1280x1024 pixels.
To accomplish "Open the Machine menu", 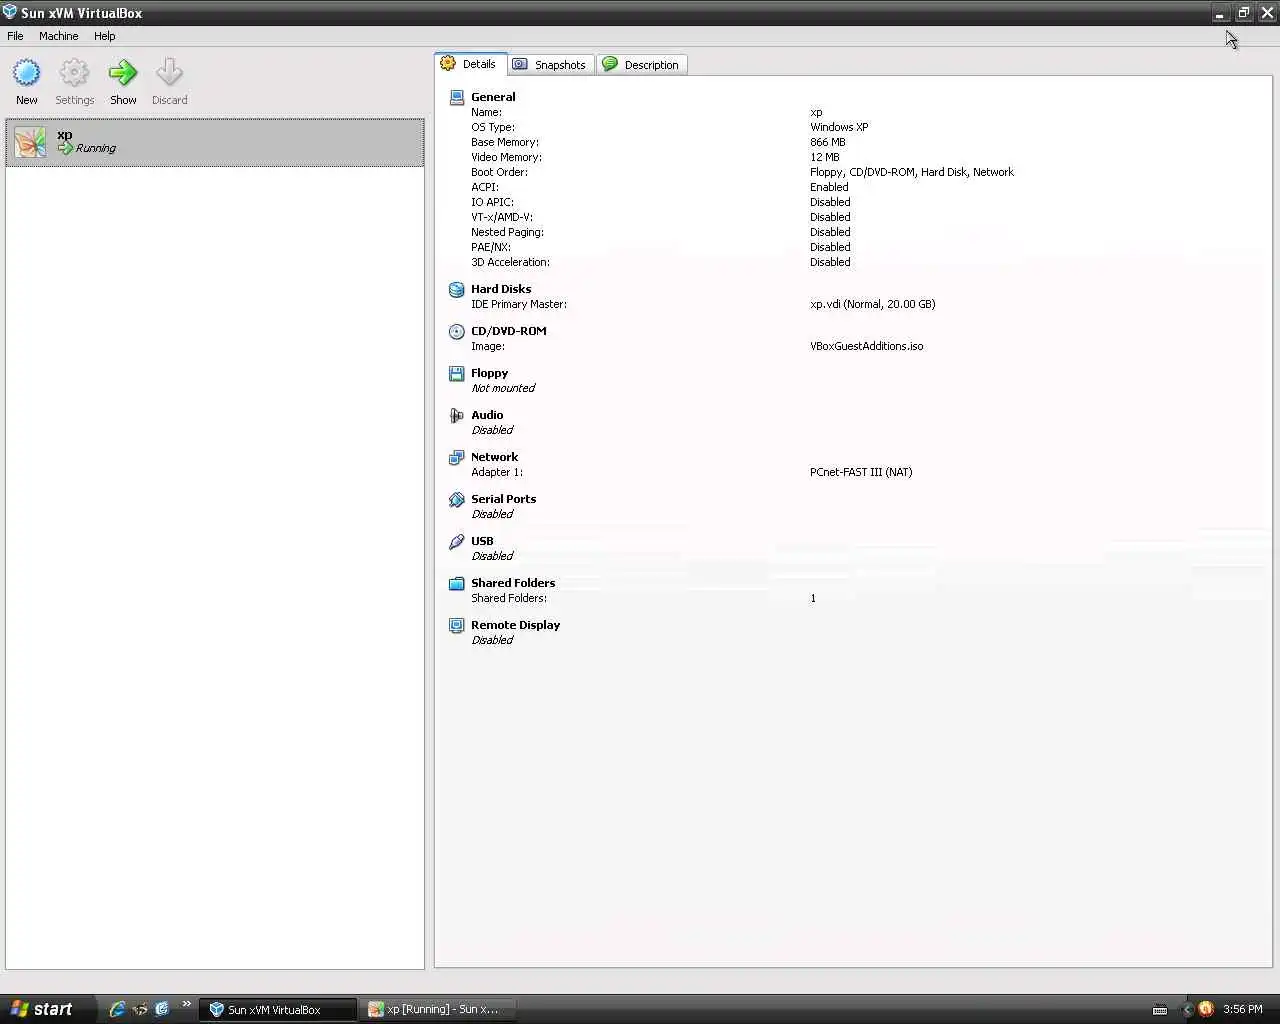I will [58, 36].
